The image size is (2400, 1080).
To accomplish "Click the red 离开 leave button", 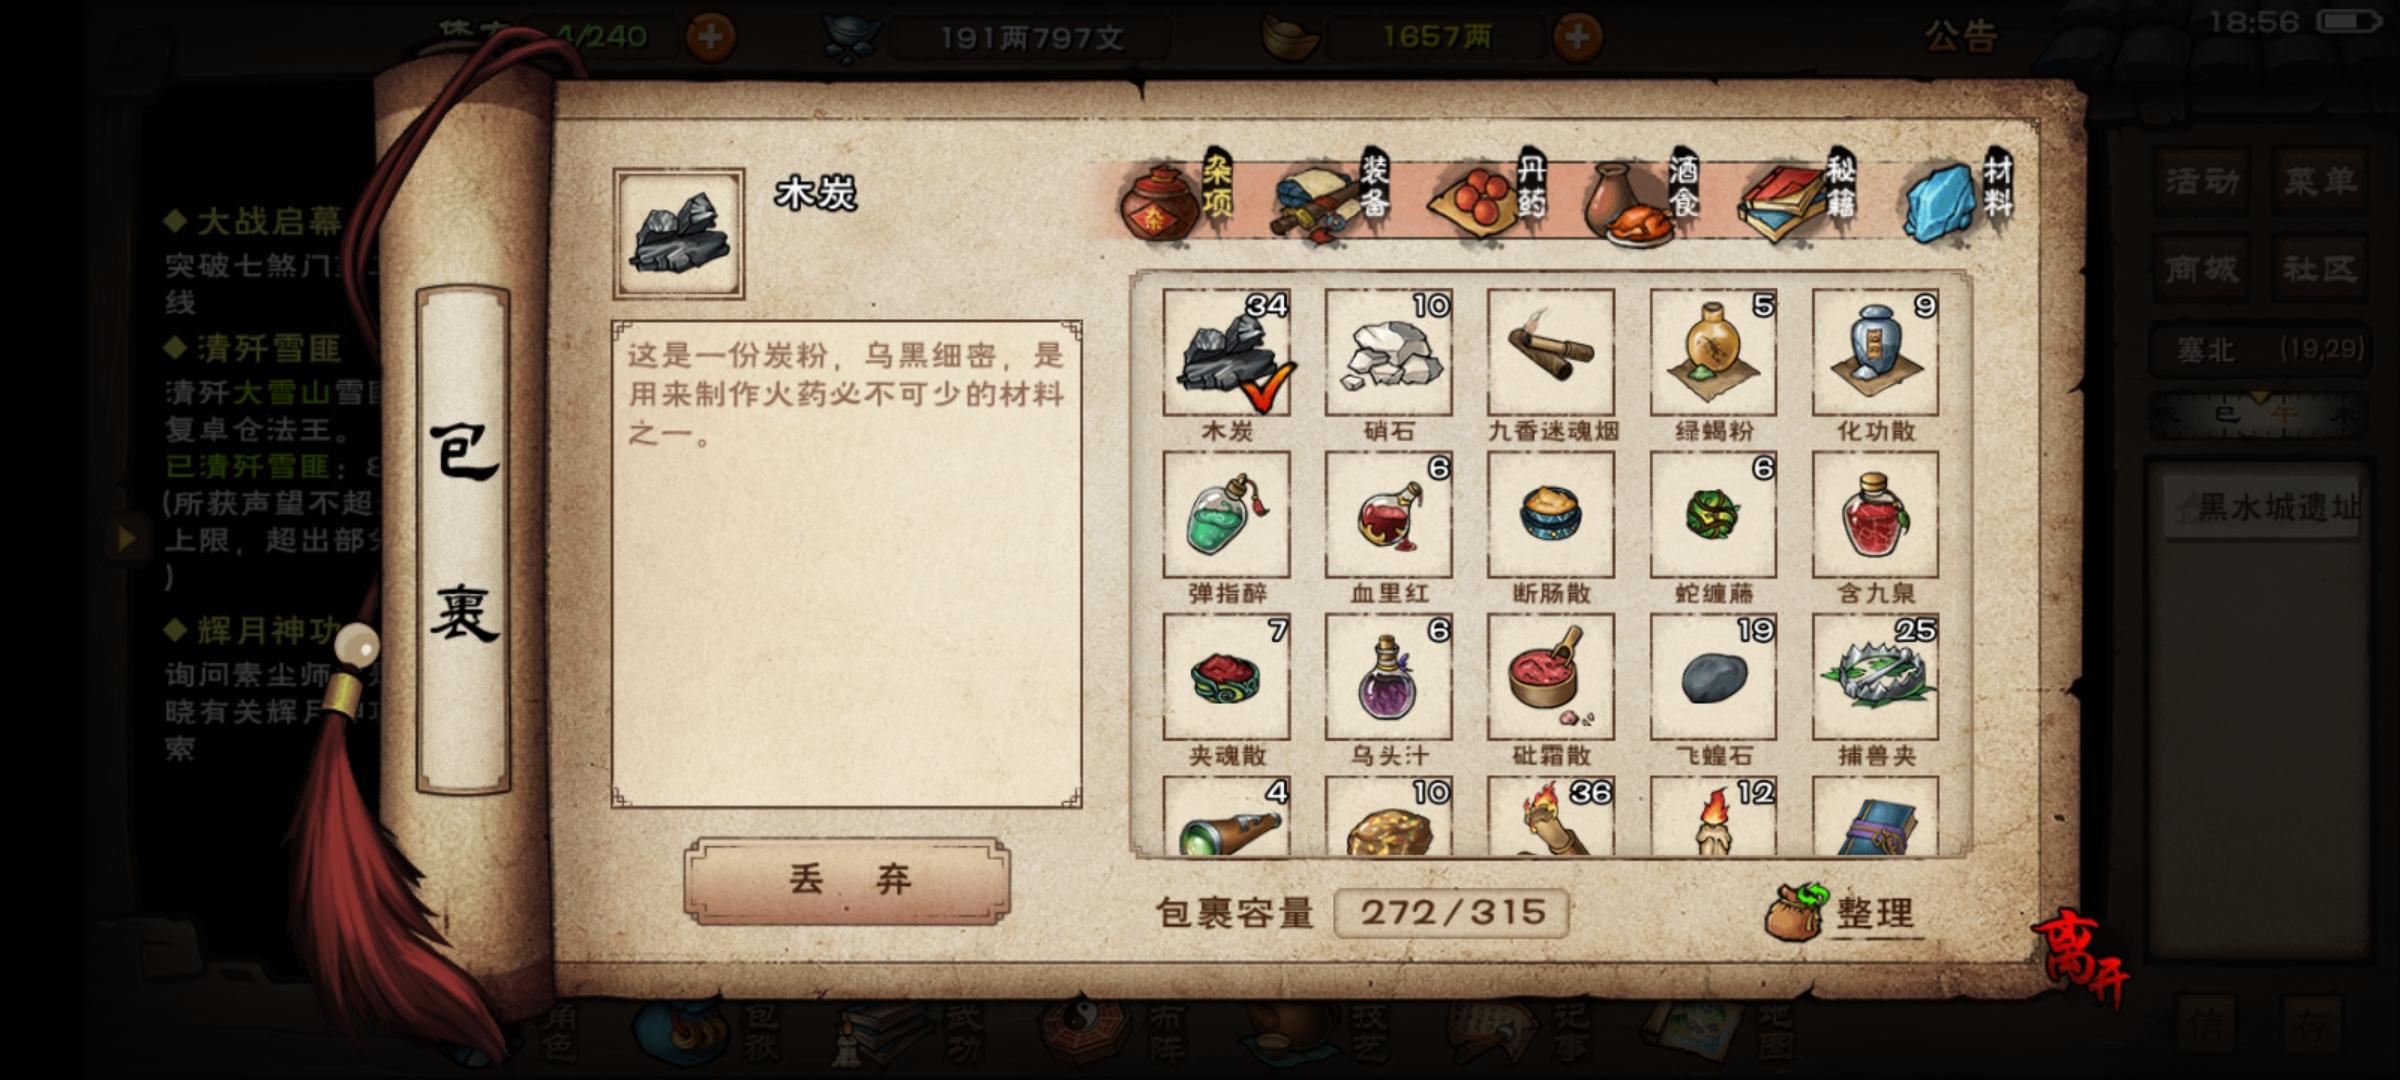I will [x=2080, y=960].
